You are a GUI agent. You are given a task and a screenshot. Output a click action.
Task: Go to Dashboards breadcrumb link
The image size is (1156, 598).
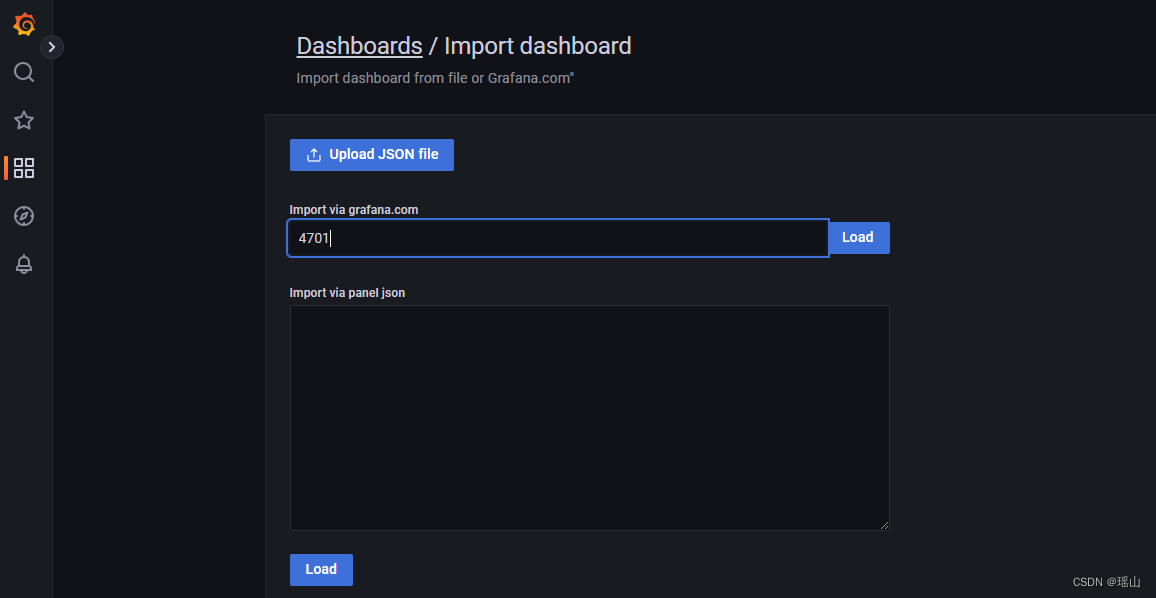(x=359, y=46)
